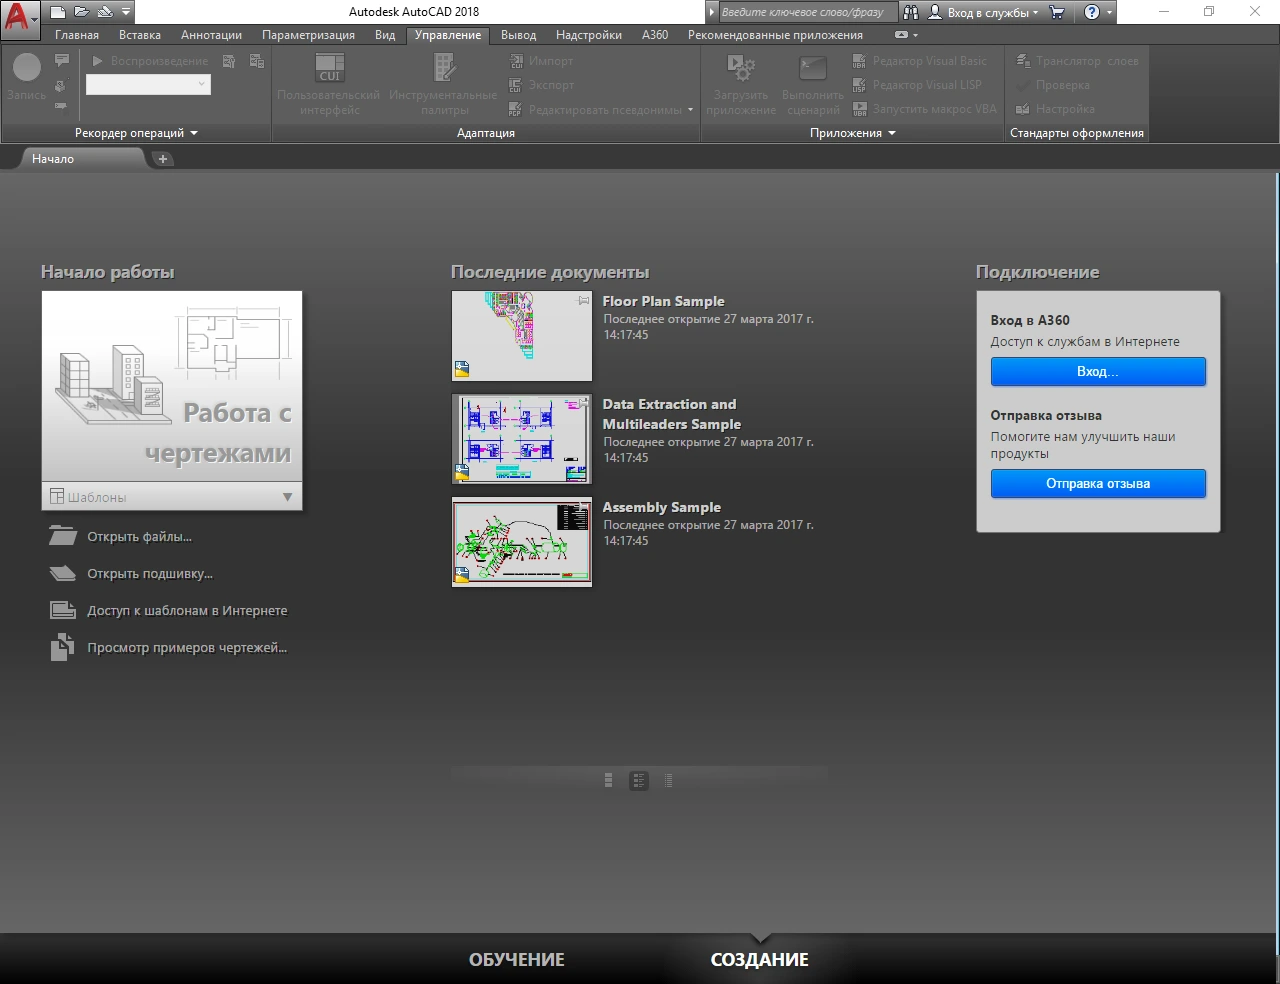The width and height of the screenshot is (1280, 984).
Task: Open the Assembly Sample thumbnail
Action: [522, 542]
